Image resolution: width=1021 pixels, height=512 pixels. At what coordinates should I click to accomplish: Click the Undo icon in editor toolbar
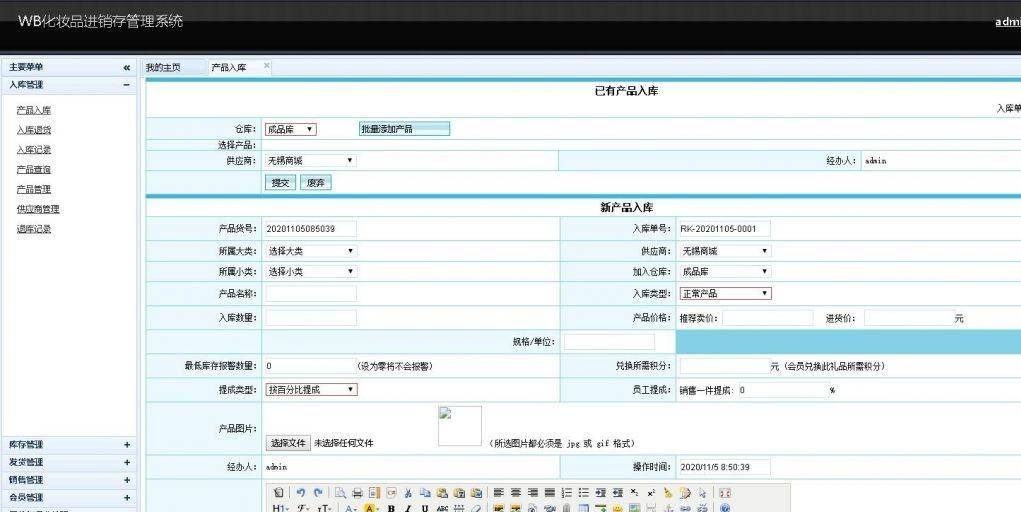(x=300, y=493)
